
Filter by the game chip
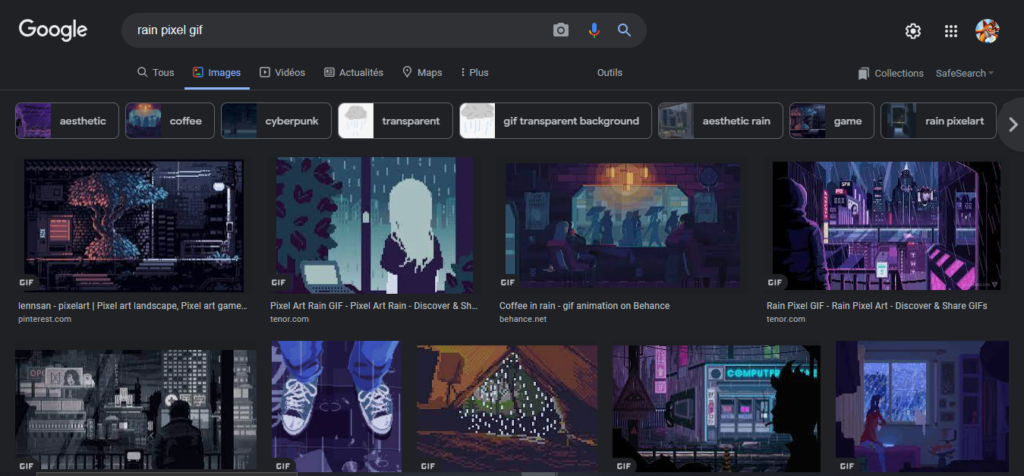click(x=831, y=121)
